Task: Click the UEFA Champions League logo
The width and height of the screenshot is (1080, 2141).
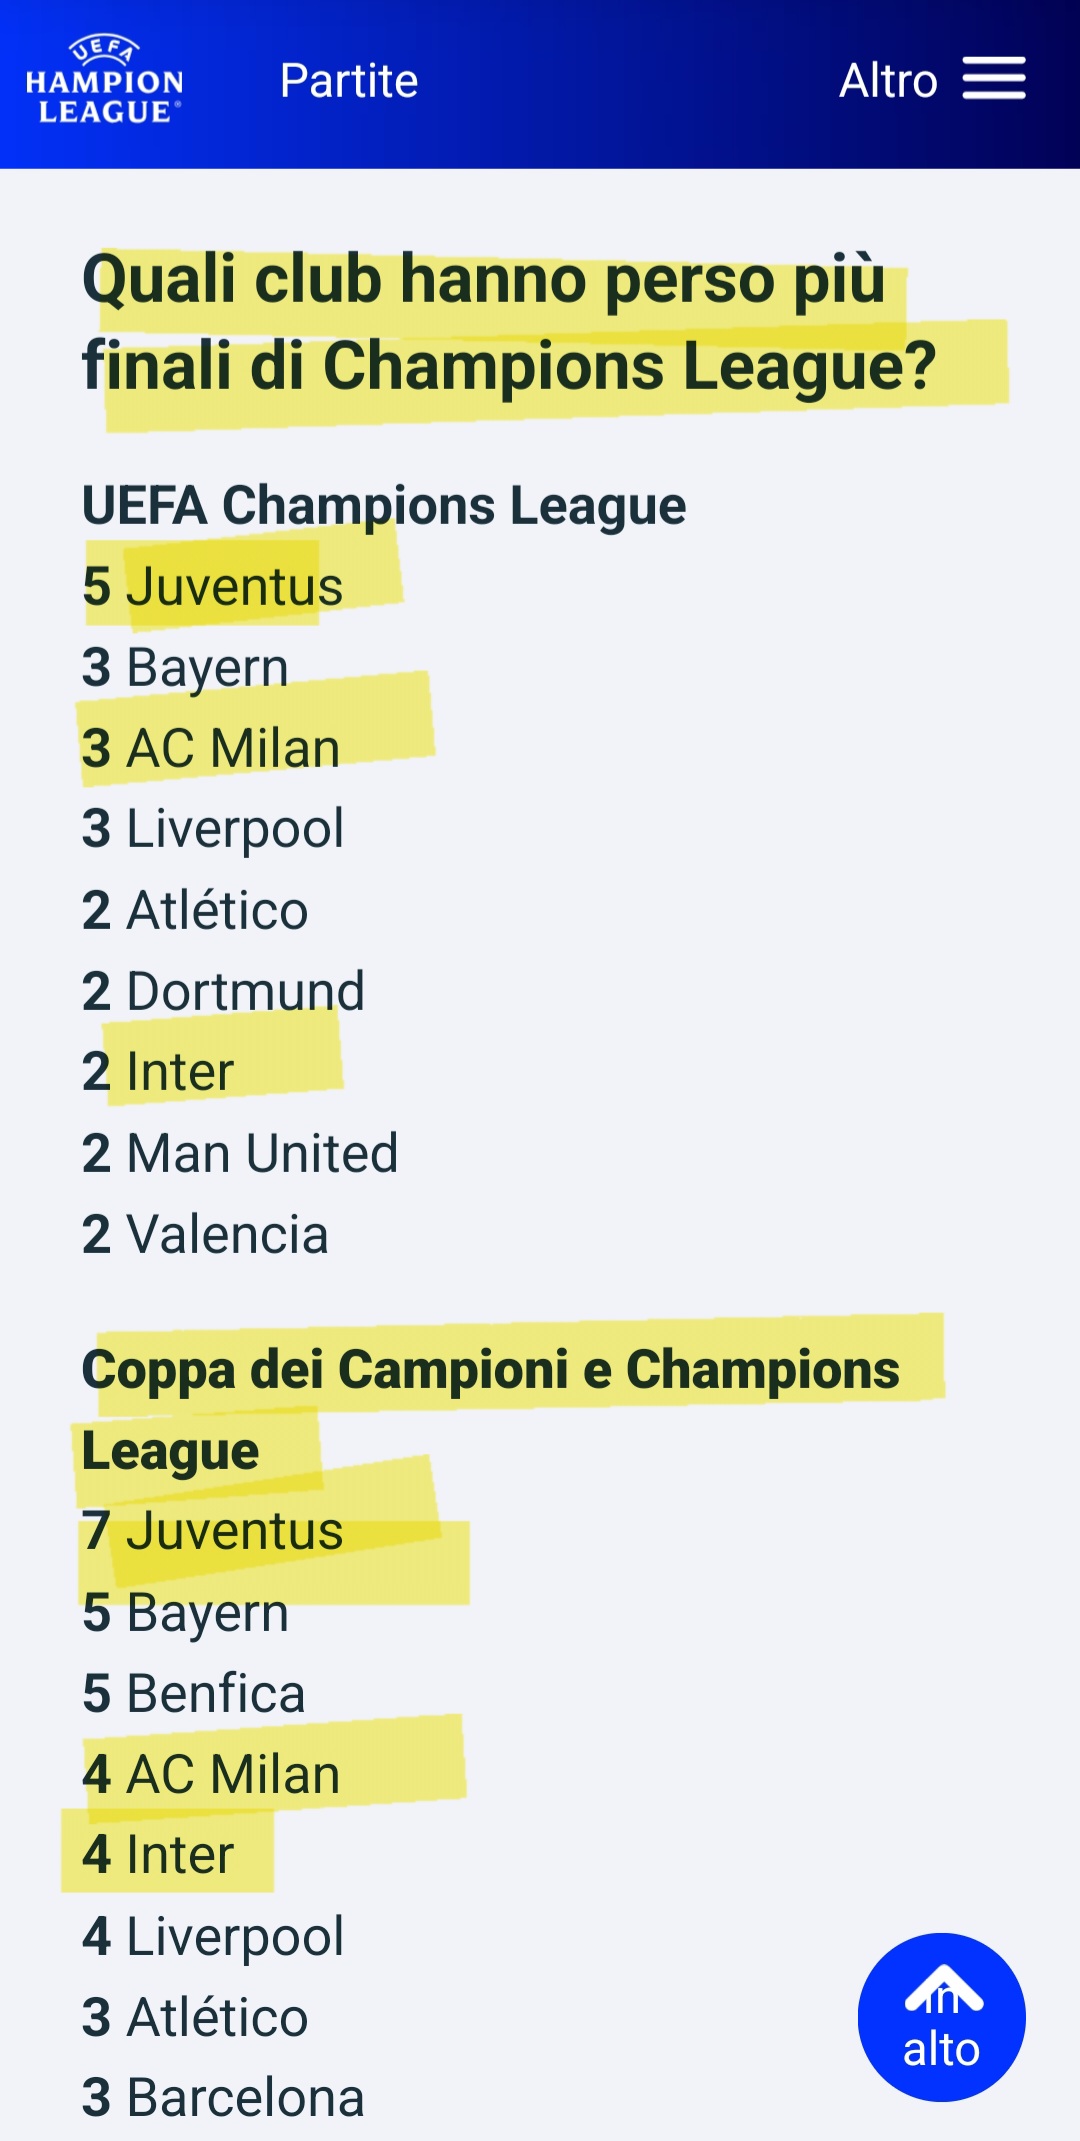Action: pos(104,80)
